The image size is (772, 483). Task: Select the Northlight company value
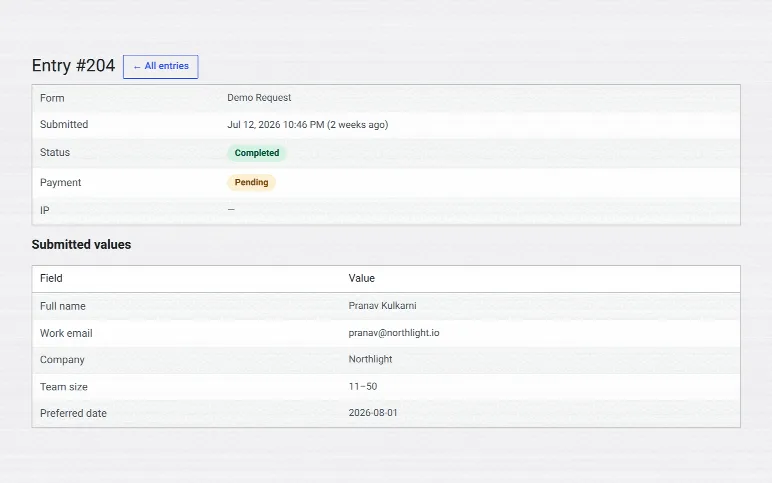coord(370,359)
